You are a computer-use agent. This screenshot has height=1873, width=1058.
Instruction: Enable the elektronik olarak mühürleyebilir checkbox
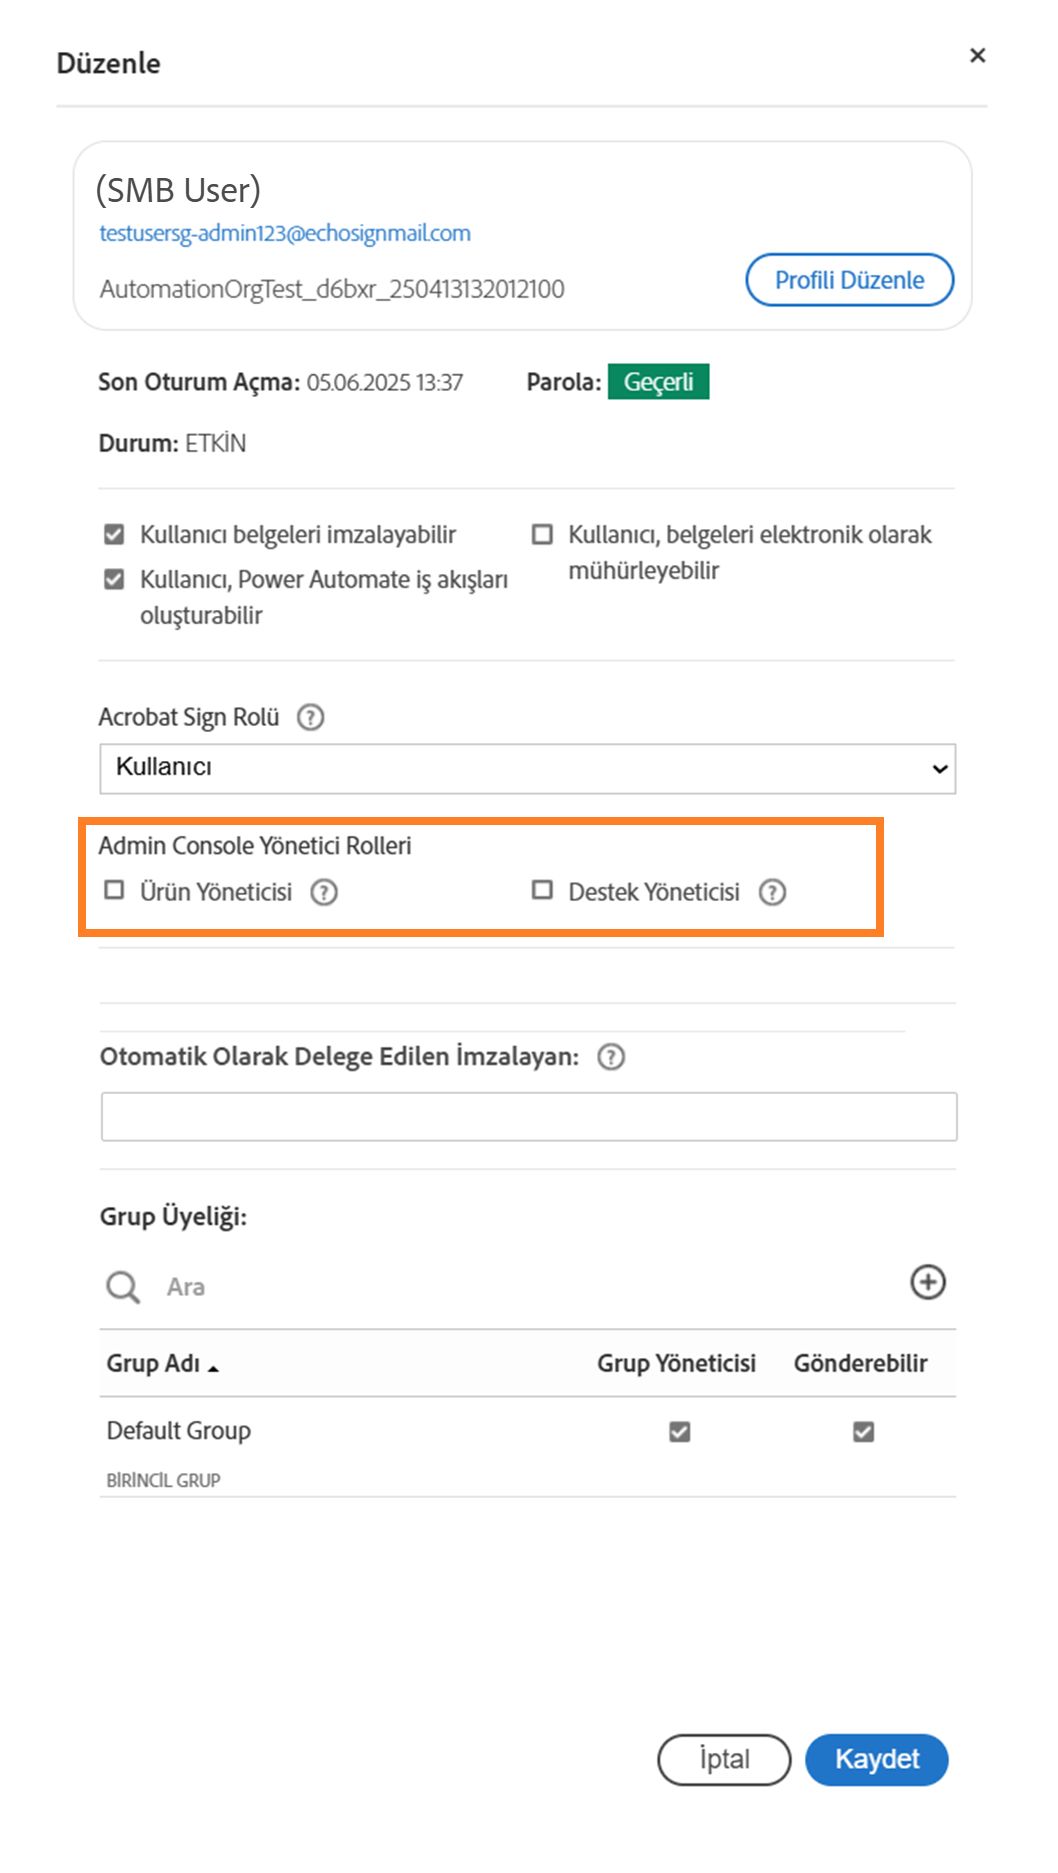click(x=542, y=534)
